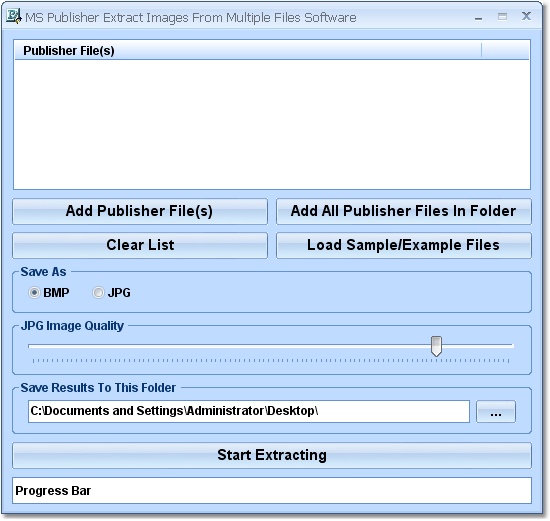
Task: Clear the file list with Clear List
Action: (140, 245)
